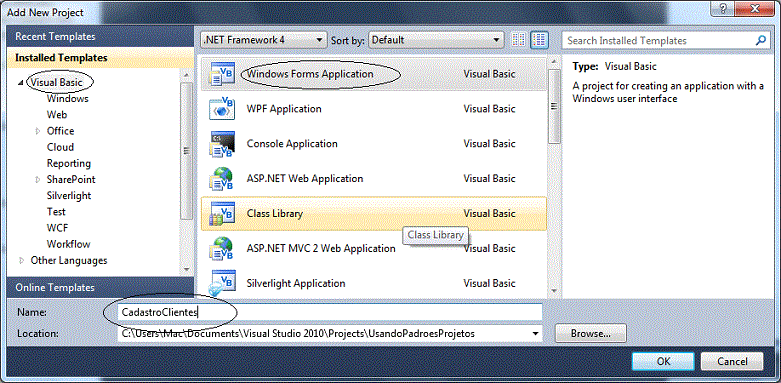Click the search magnifier icon
781x383 pixels.
click(760, 40)
